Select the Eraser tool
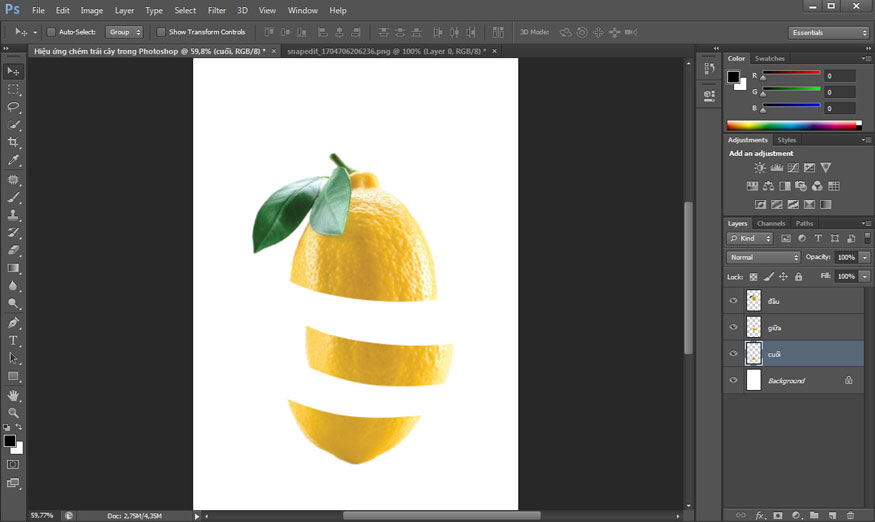Image resolution: width=875 pixels, height=522 pixels. 13,250
